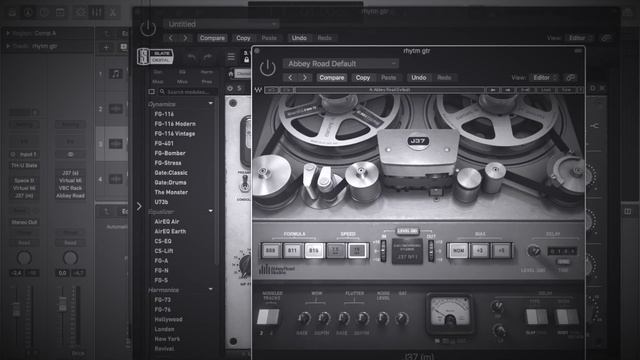Select U73b module
Screen dimensions: 640x360
click(x=161, y=202)
